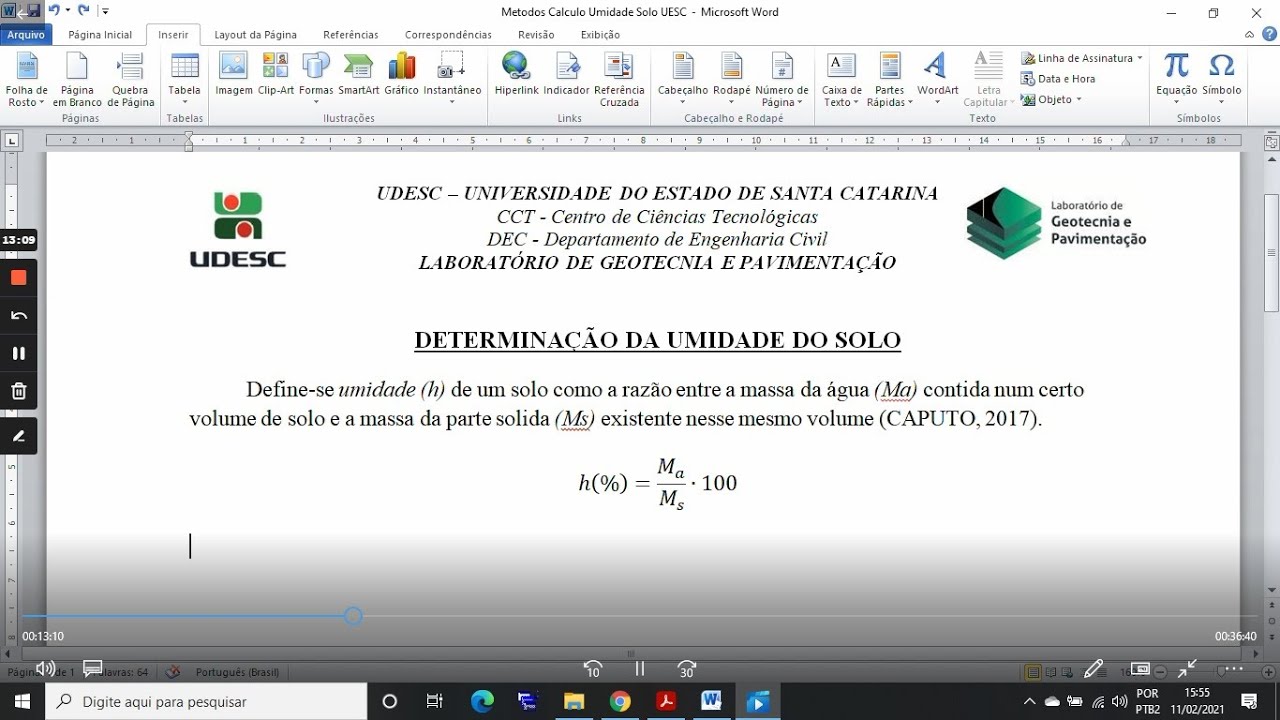Screen dimensions: 1280x720
Task: Switch to the Página Inicial tab
Action: (100, 34)
